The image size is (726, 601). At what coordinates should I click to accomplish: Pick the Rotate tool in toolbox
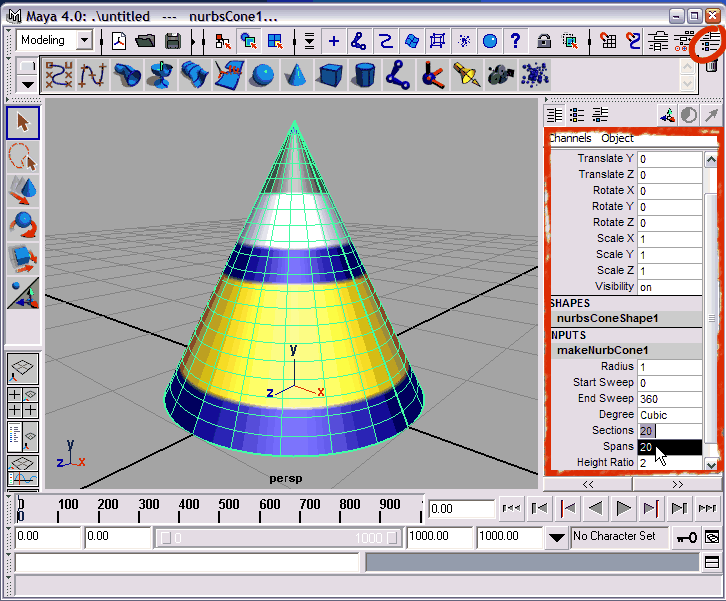point(23,224)
